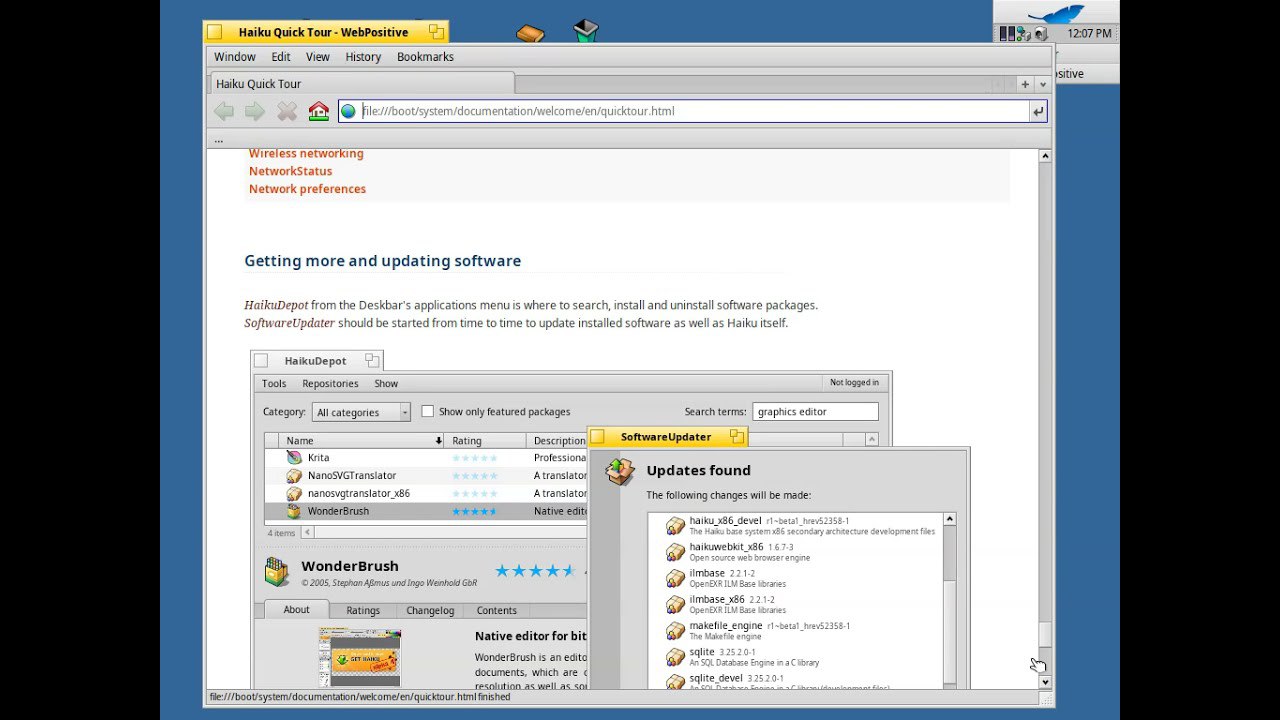
Task: Go forward with the right arrow button
Action: (x=255, y=111)
